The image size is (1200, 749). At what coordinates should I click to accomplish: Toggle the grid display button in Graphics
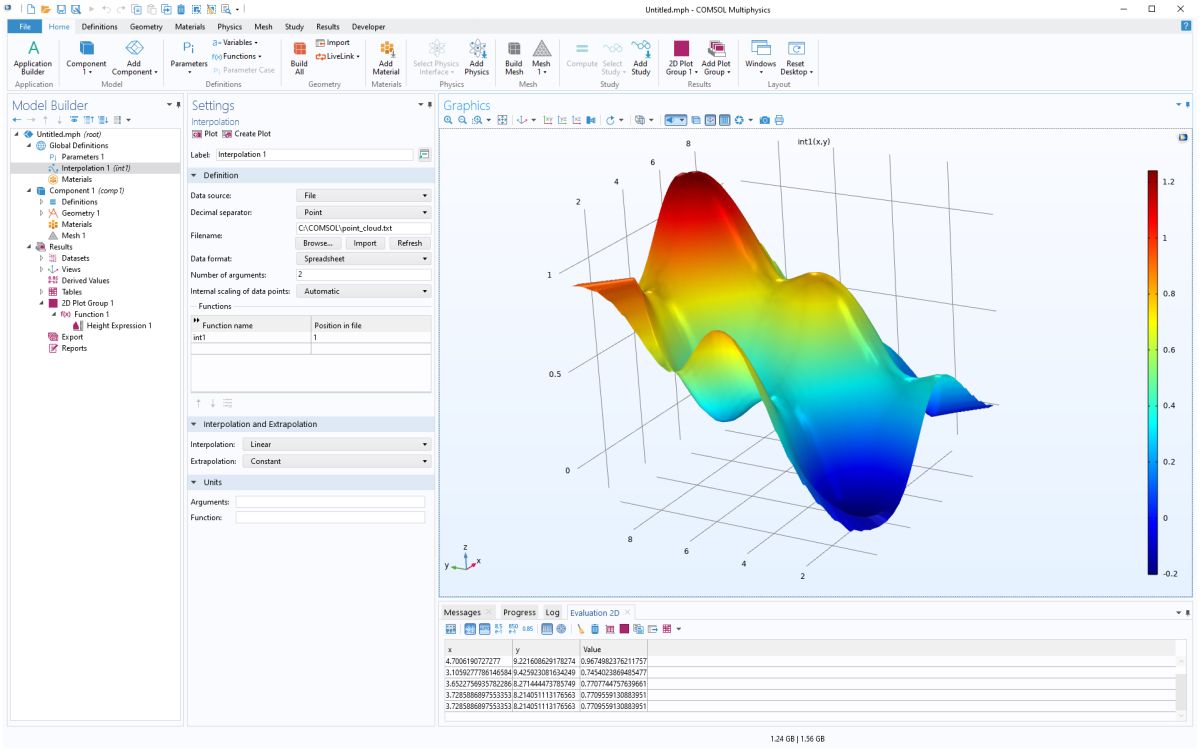(725, 120)
